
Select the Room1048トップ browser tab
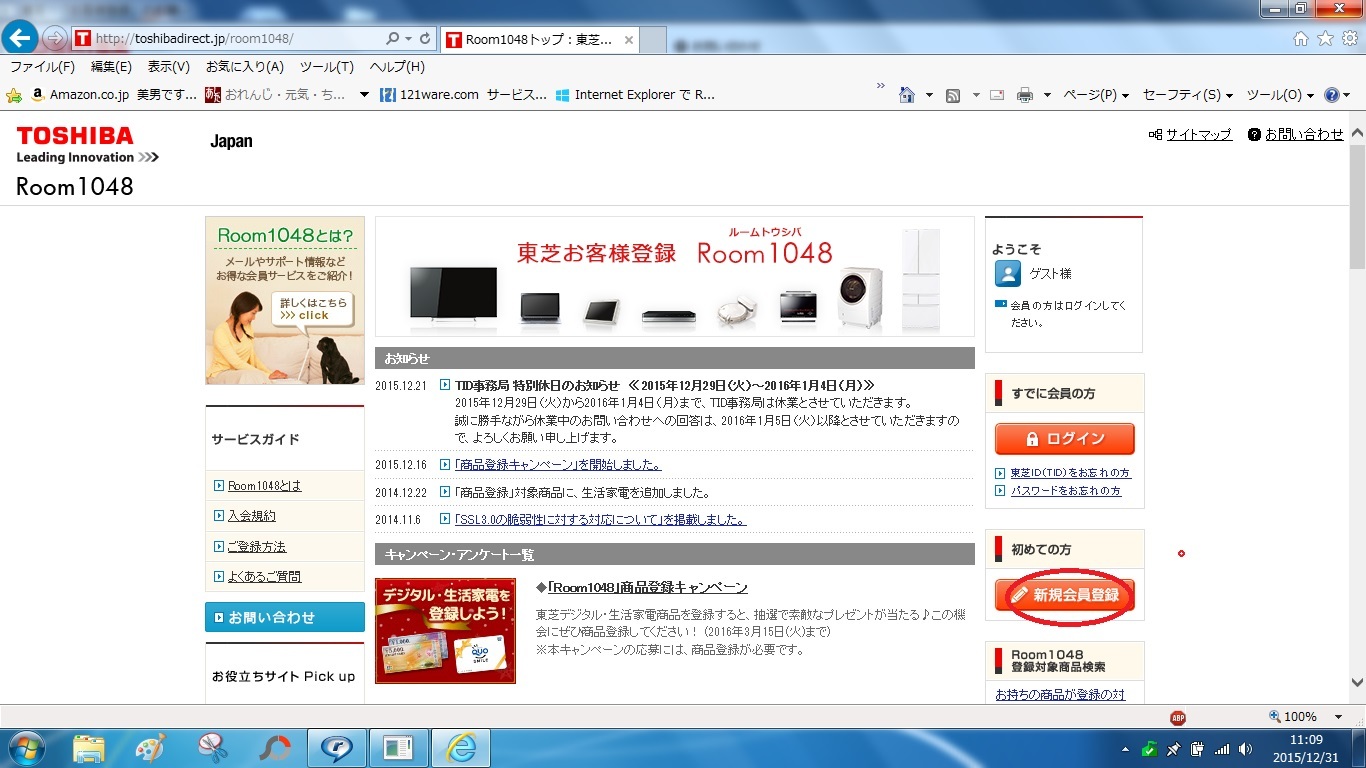click(538, 40)
